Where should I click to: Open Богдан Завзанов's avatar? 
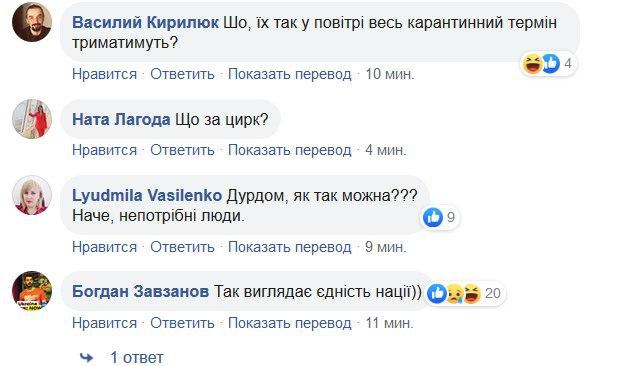pos(32,291)
